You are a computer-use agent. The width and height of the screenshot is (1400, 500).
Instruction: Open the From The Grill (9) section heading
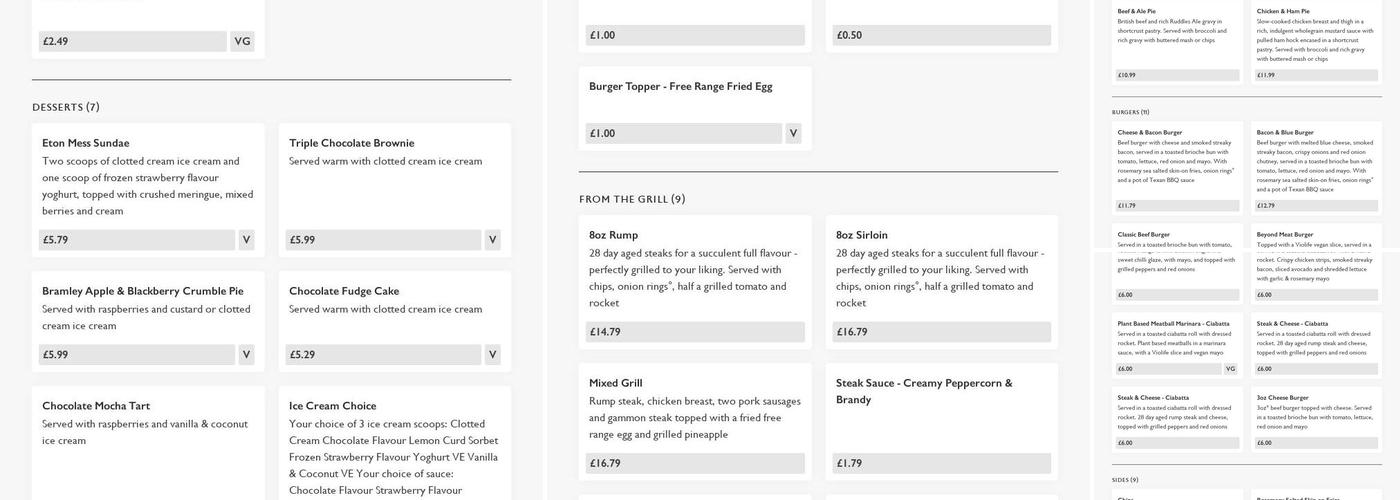click(632, 199)
